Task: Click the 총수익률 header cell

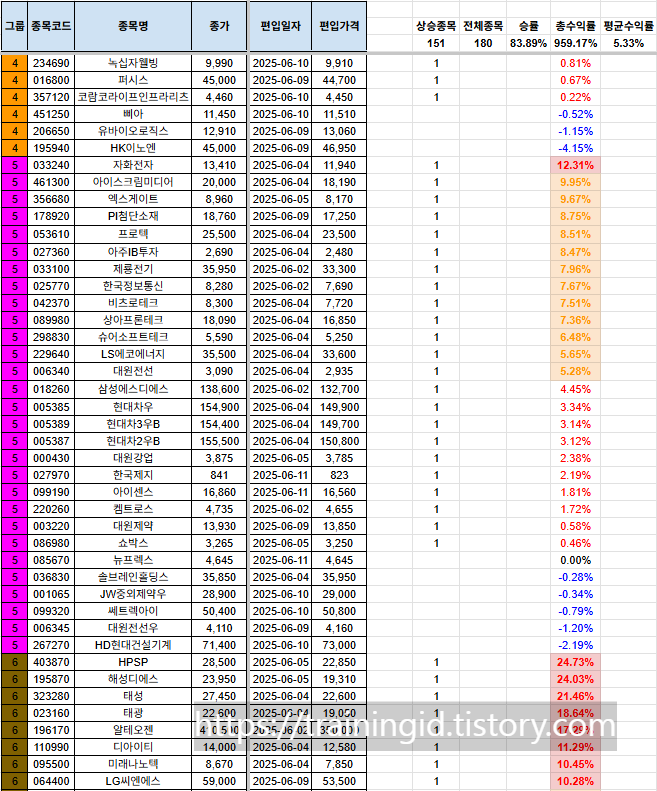Action: tap(575, 26)
